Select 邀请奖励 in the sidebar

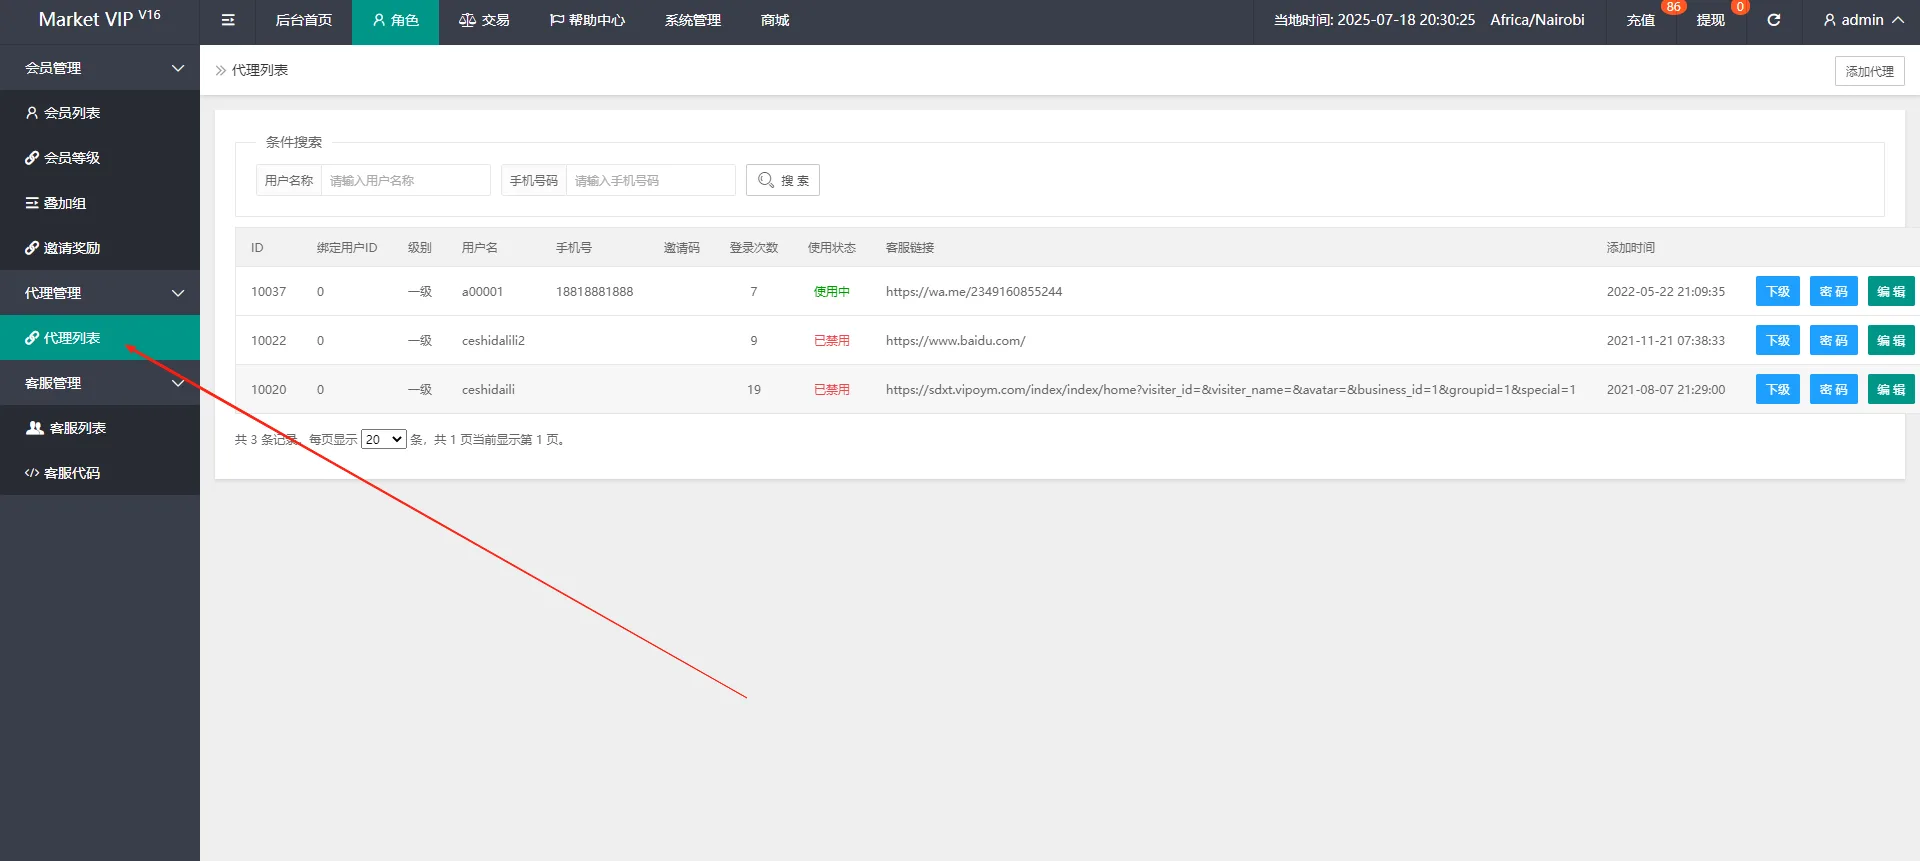[72, 248]
